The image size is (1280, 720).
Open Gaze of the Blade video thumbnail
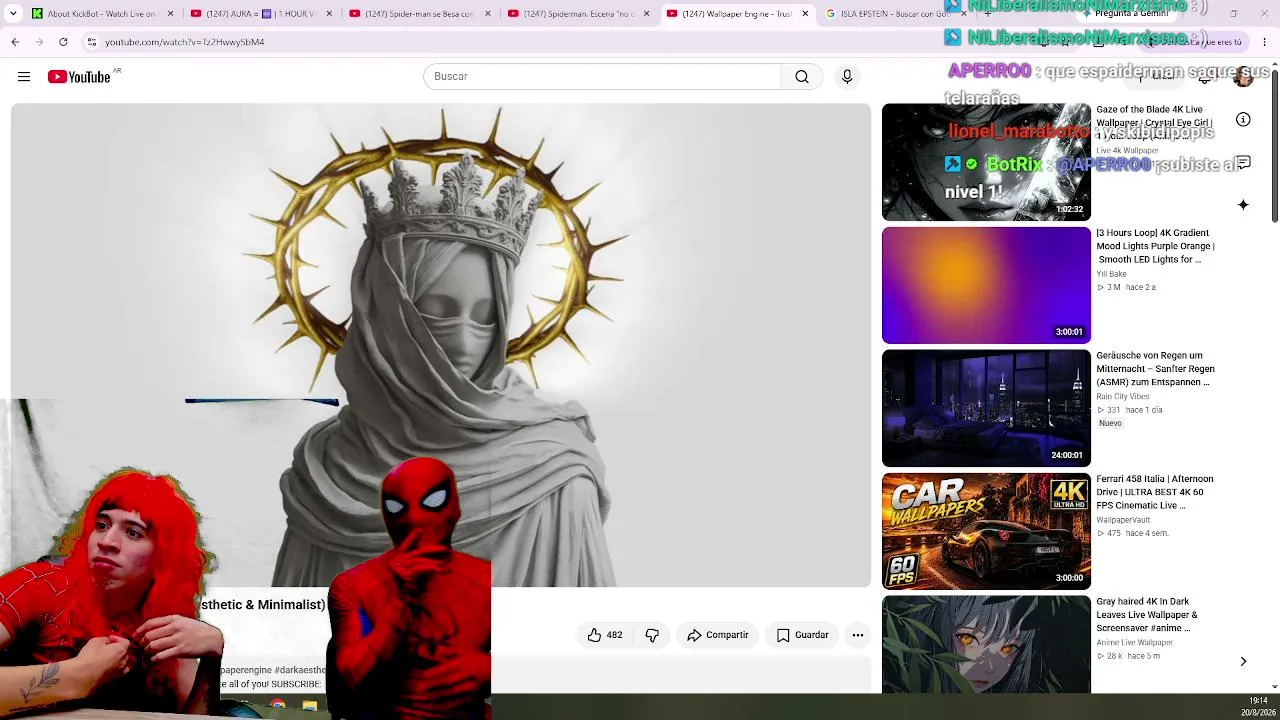(x=986, y=162)
